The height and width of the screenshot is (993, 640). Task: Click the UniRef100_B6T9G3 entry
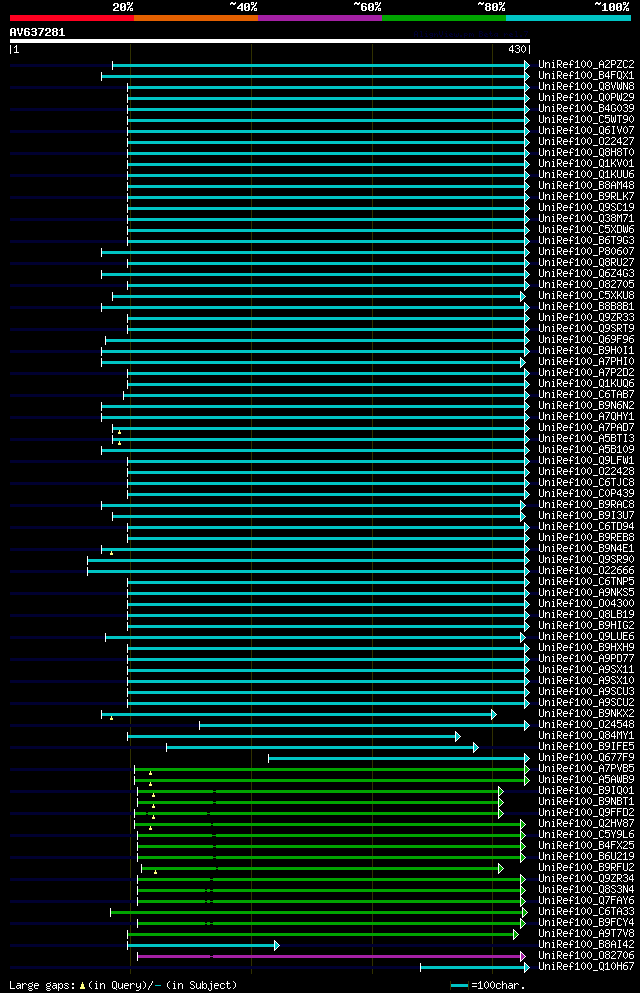(x=586, y=241)
